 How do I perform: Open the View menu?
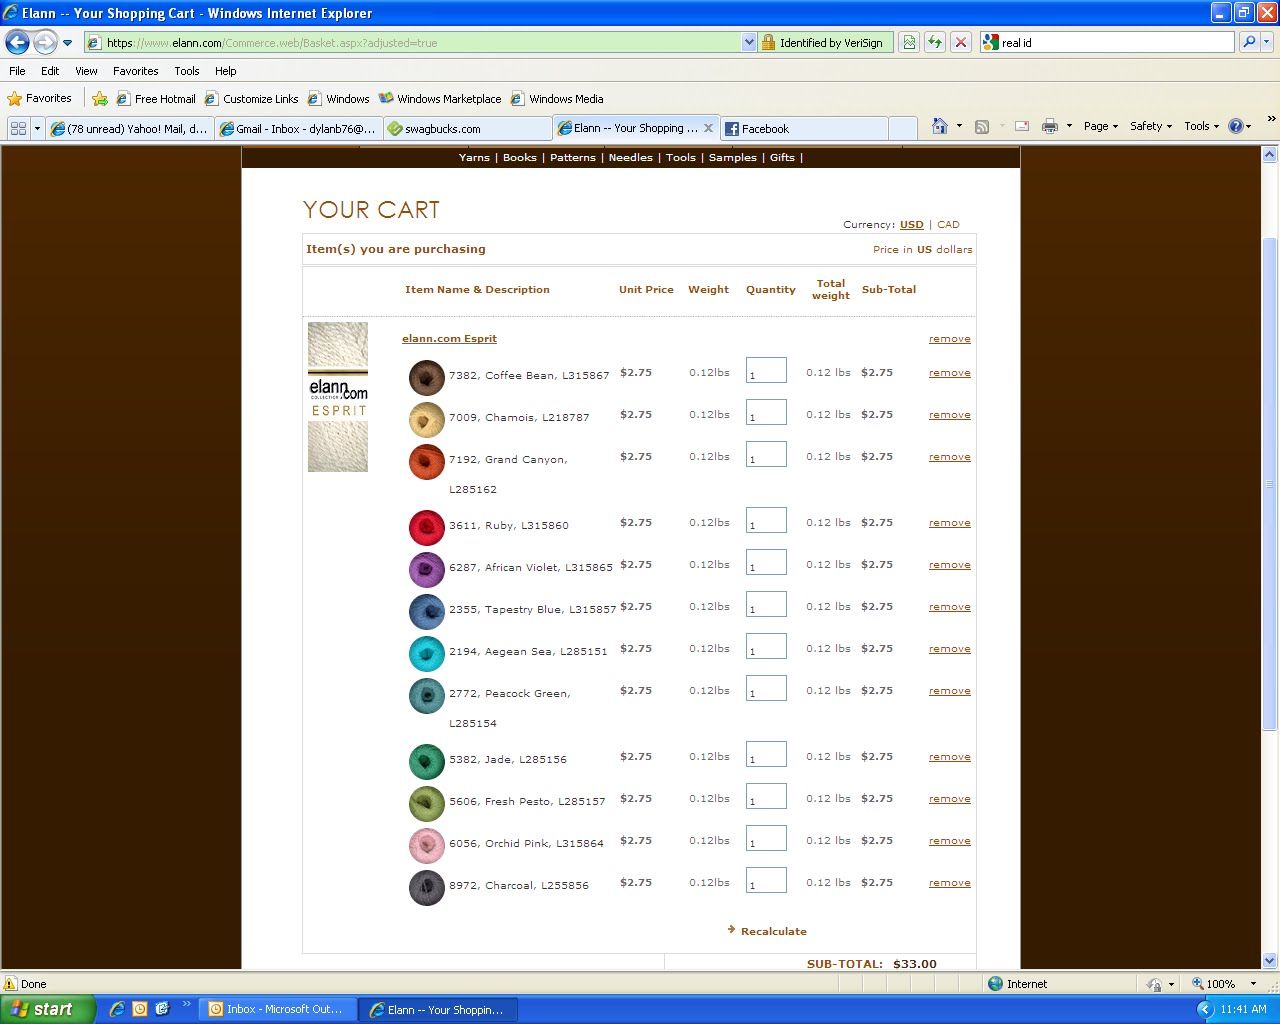86,71
